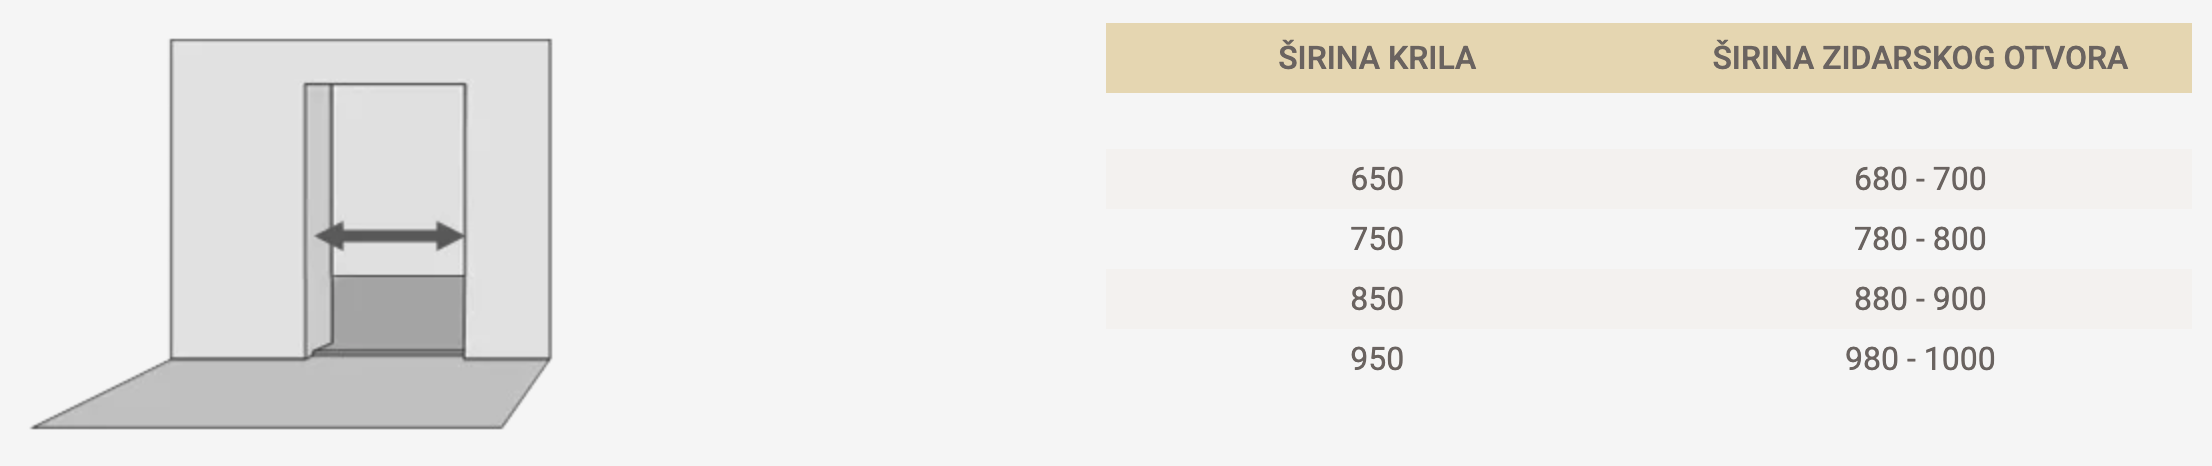This screenshot has height=466, width=2212.
Task: Select the ŠIRINA ZIDARSKOG OTVORA column header
Action: pos(1919,58)
